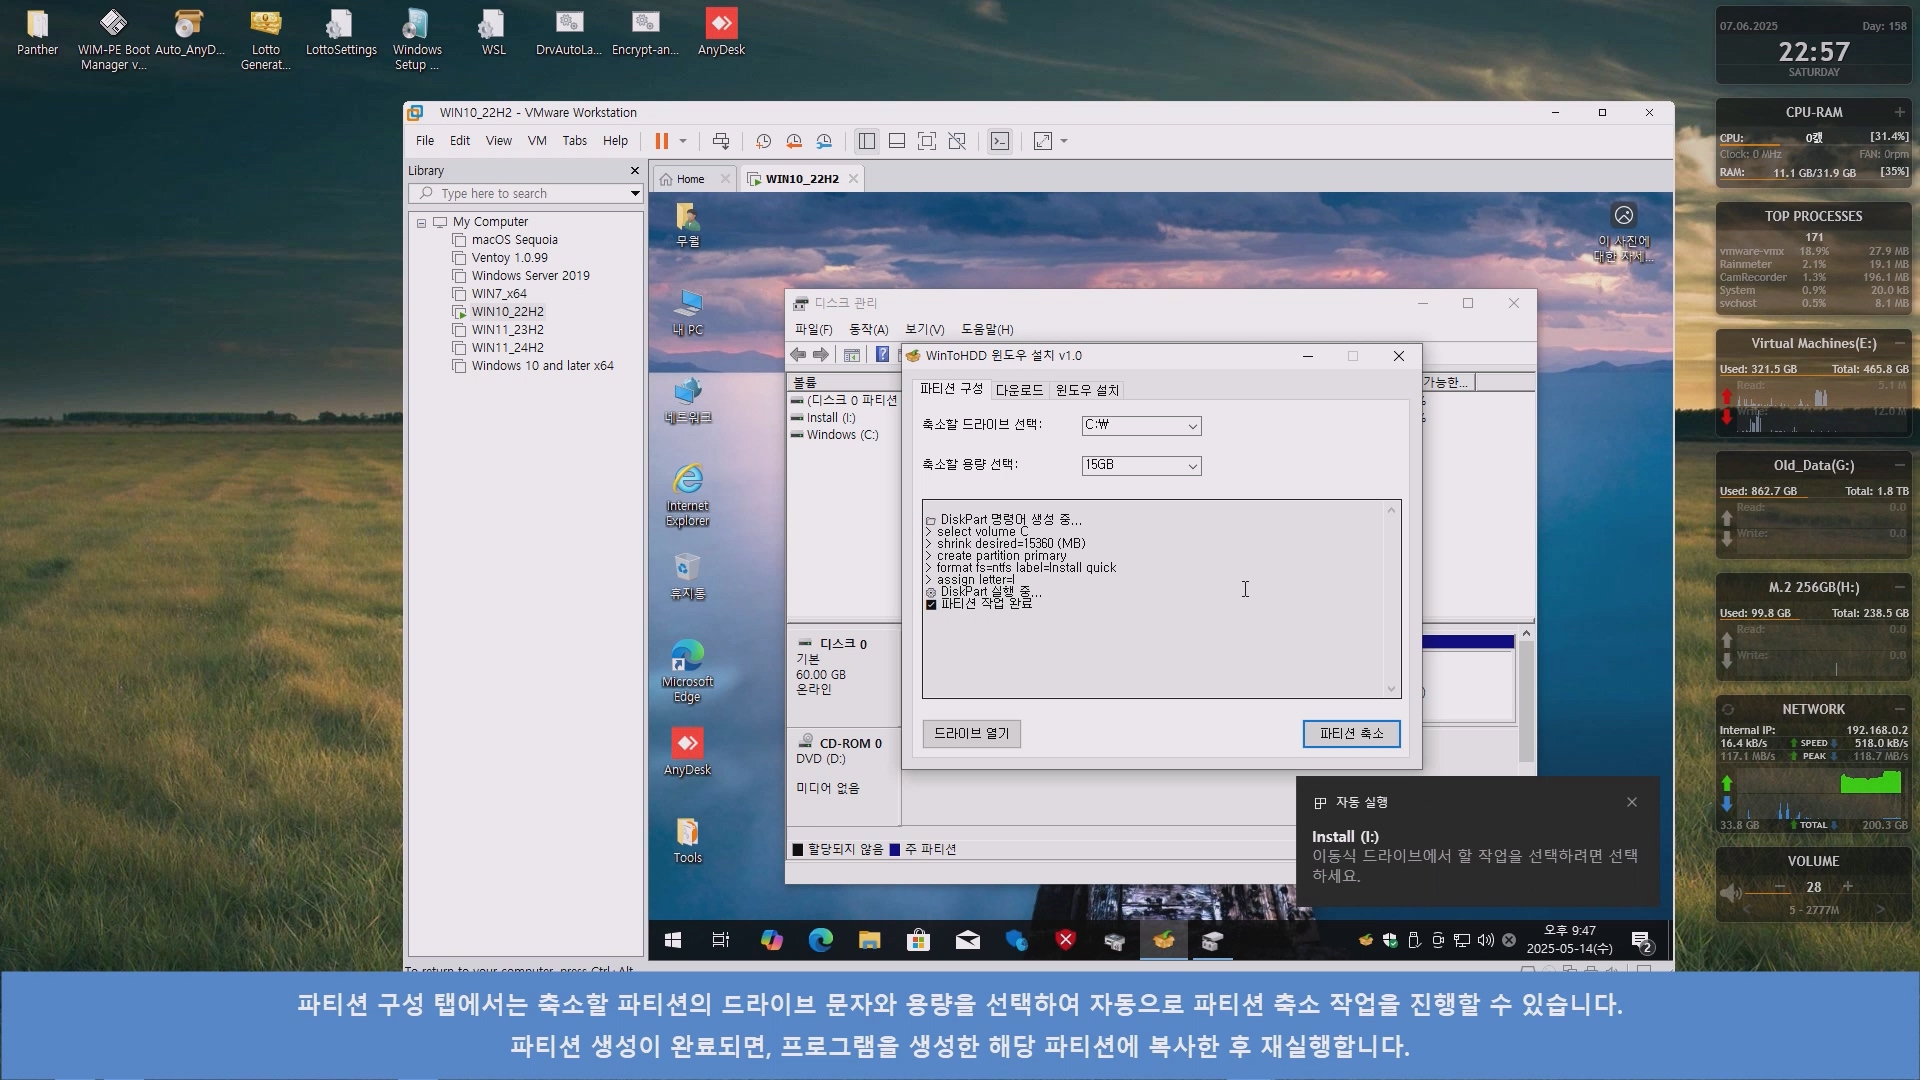
Task: Open AnyDesk icon on guest desktop
Action: pos(687,751)
